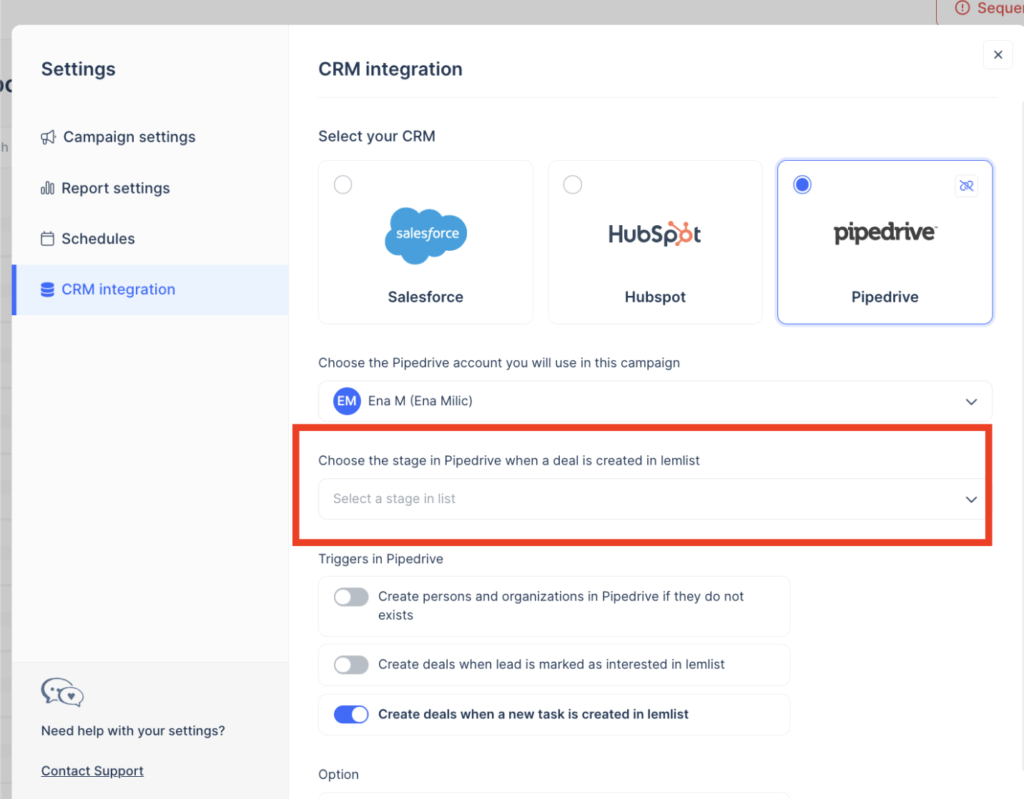Click the unlink icon on Pipedrive card

coord(965,186)
